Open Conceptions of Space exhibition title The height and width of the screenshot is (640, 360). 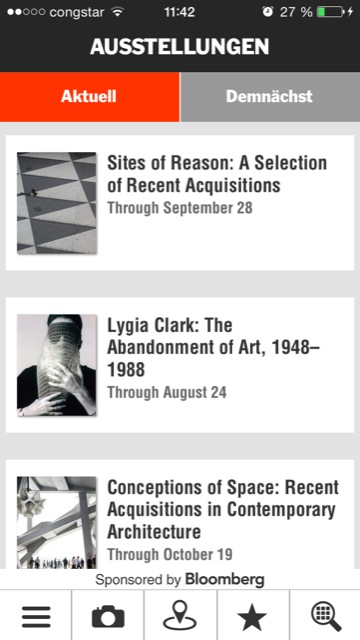tap(223, 509)
